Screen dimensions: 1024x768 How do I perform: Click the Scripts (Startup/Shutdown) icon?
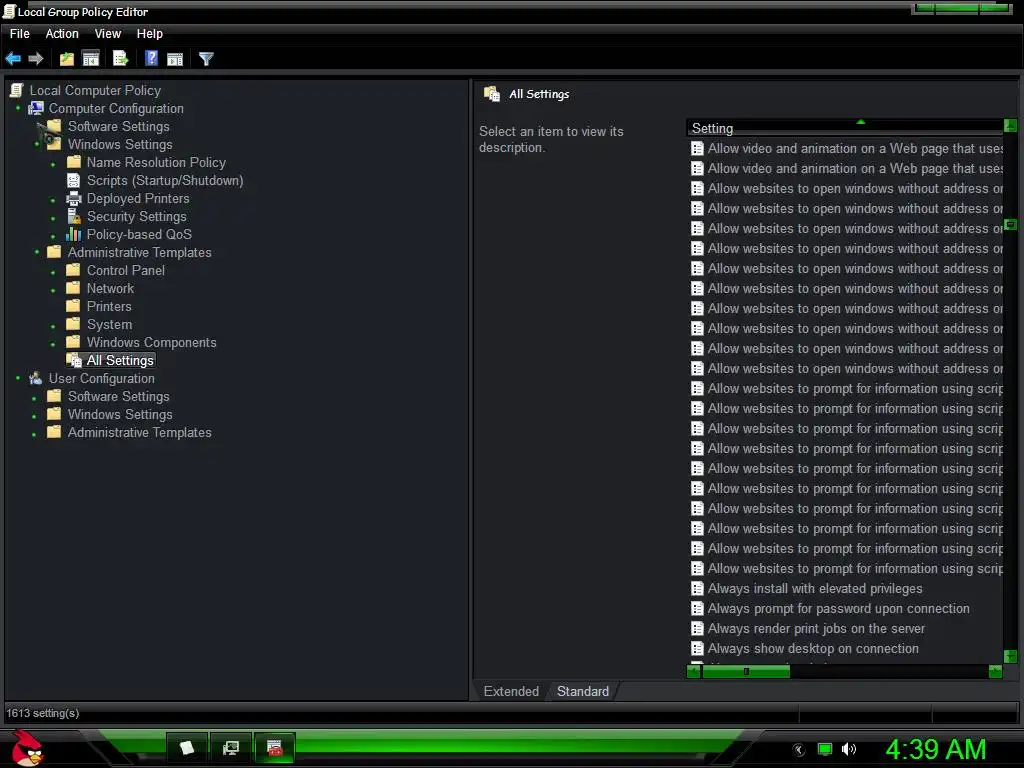pos(74,180)
